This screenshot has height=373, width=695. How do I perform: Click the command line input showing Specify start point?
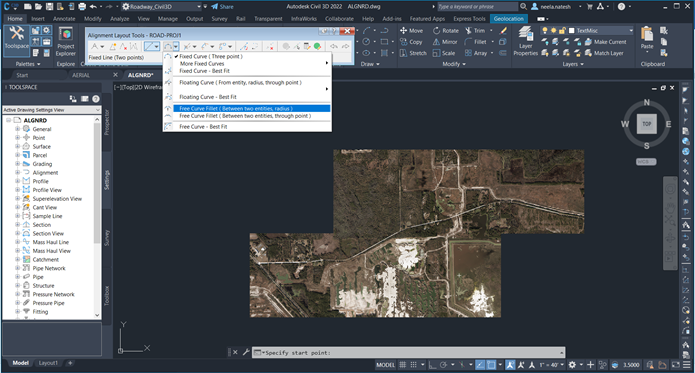coord(409,353)
